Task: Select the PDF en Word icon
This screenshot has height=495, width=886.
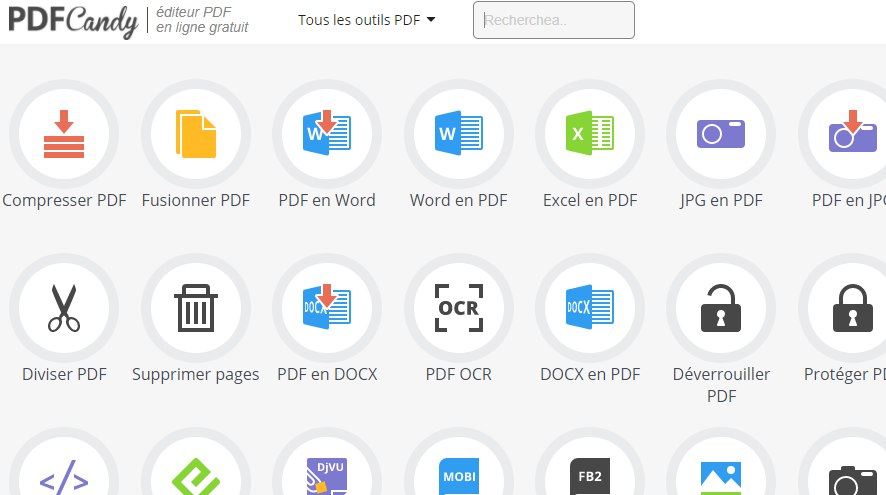Action: (327, 134)
